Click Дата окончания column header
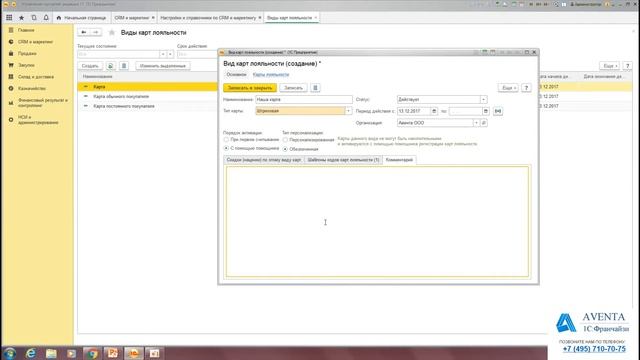Viewport: 640px width, 360px height. point(603,76)
